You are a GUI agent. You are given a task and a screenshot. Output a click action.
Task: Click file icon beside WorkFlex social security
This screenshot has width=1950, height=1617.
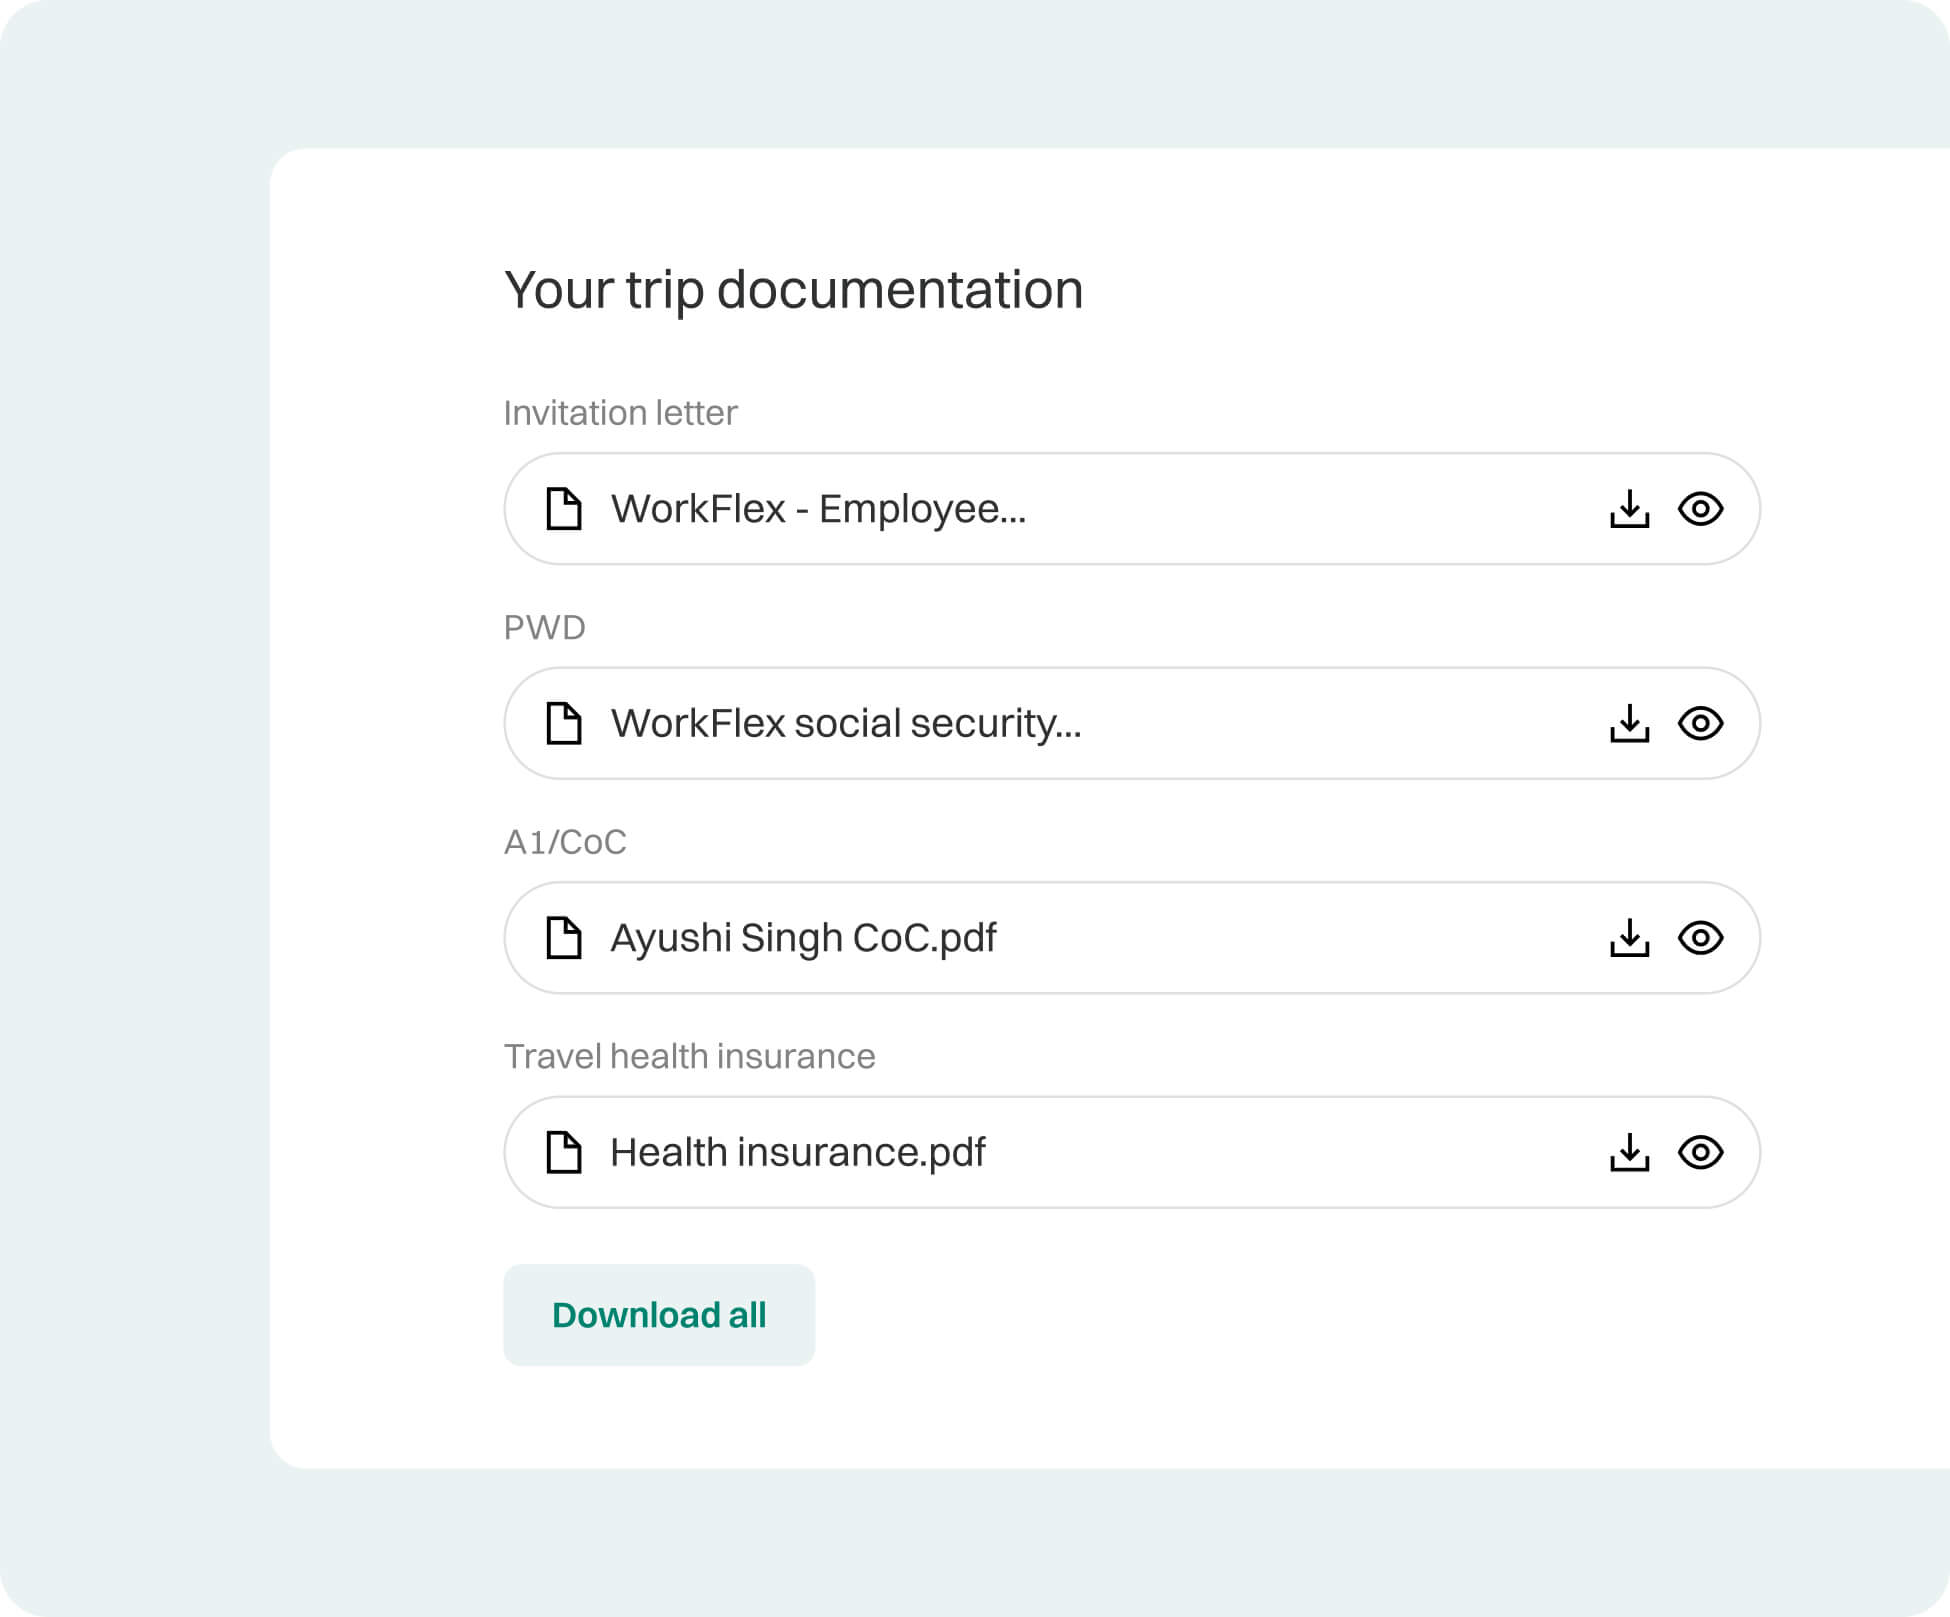(564, 723)
